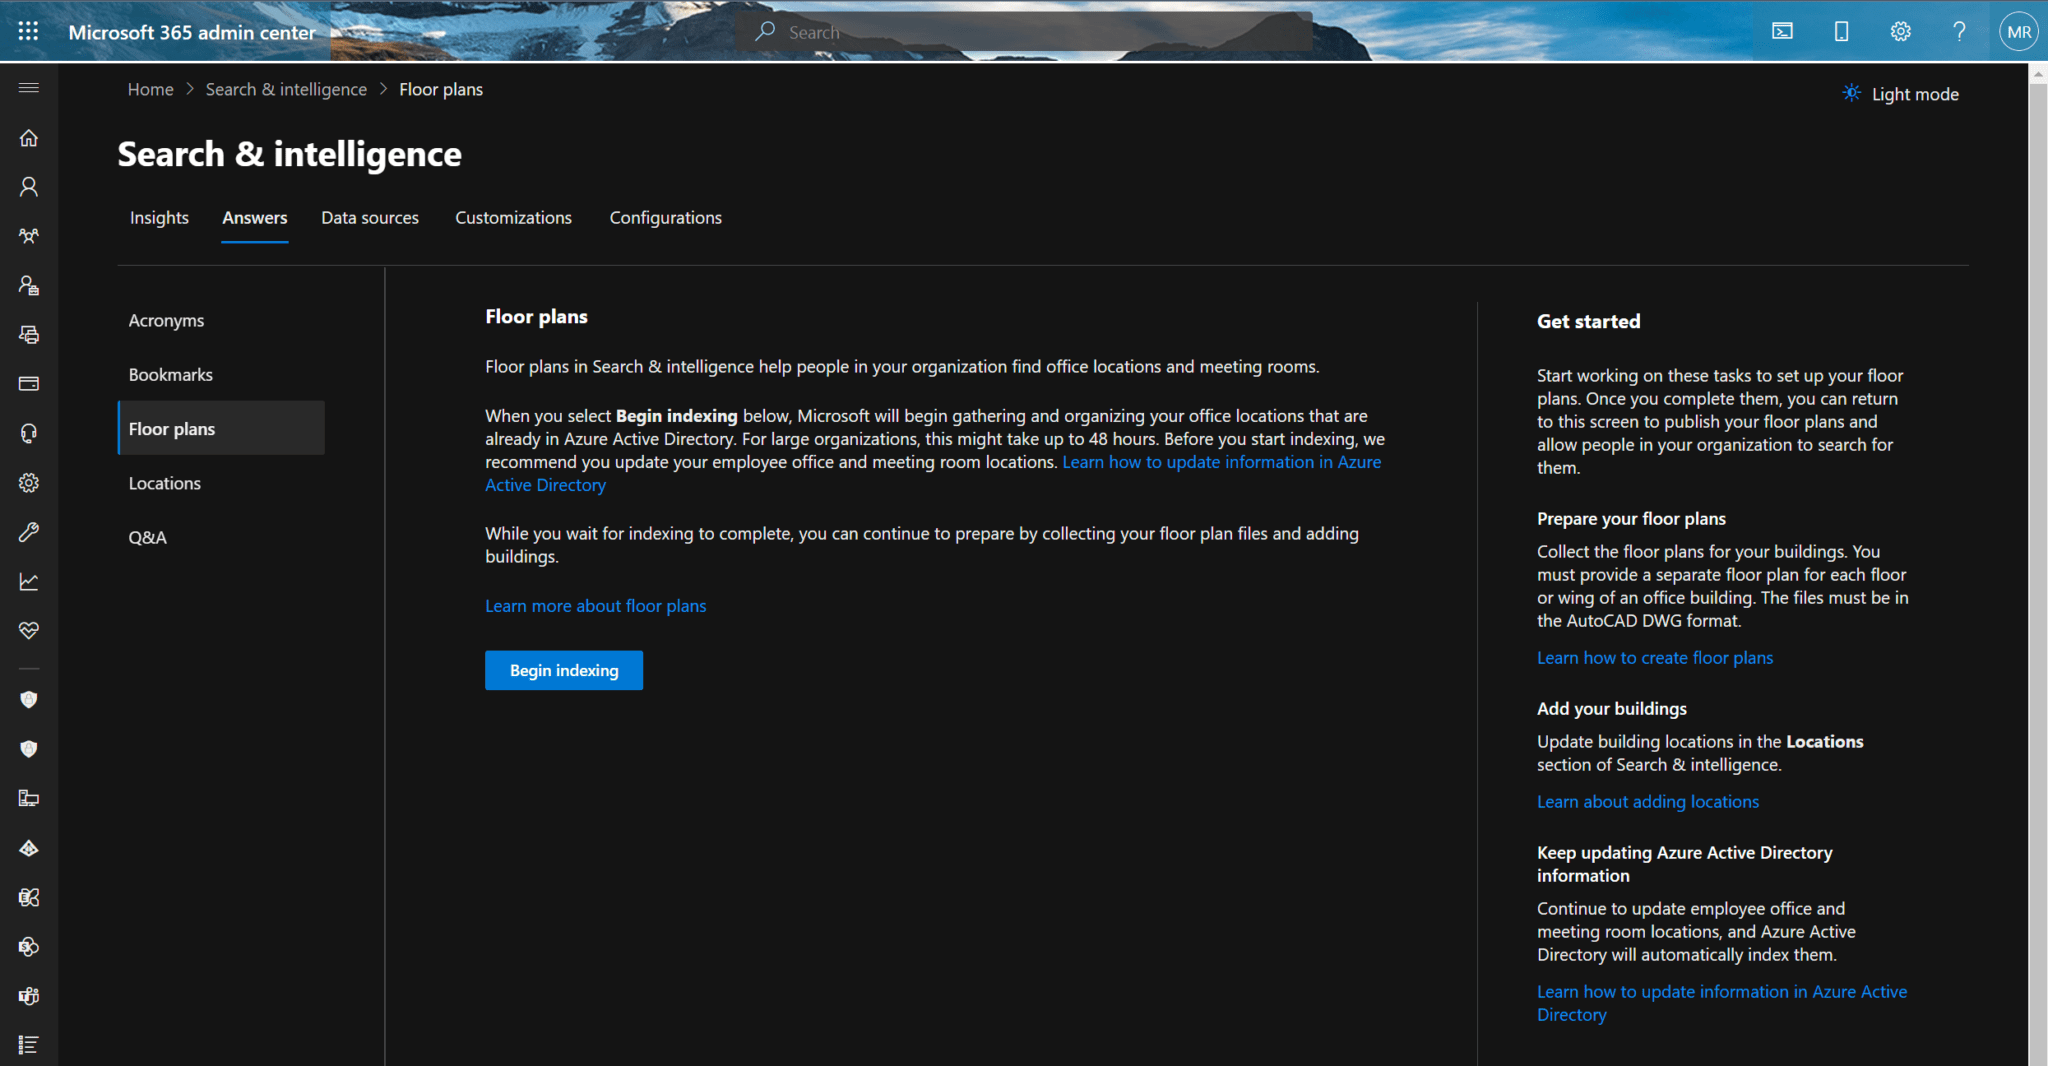Collapse the left navigation pane
This screenshot has width=2048, height=1066.
pos(28,88)
